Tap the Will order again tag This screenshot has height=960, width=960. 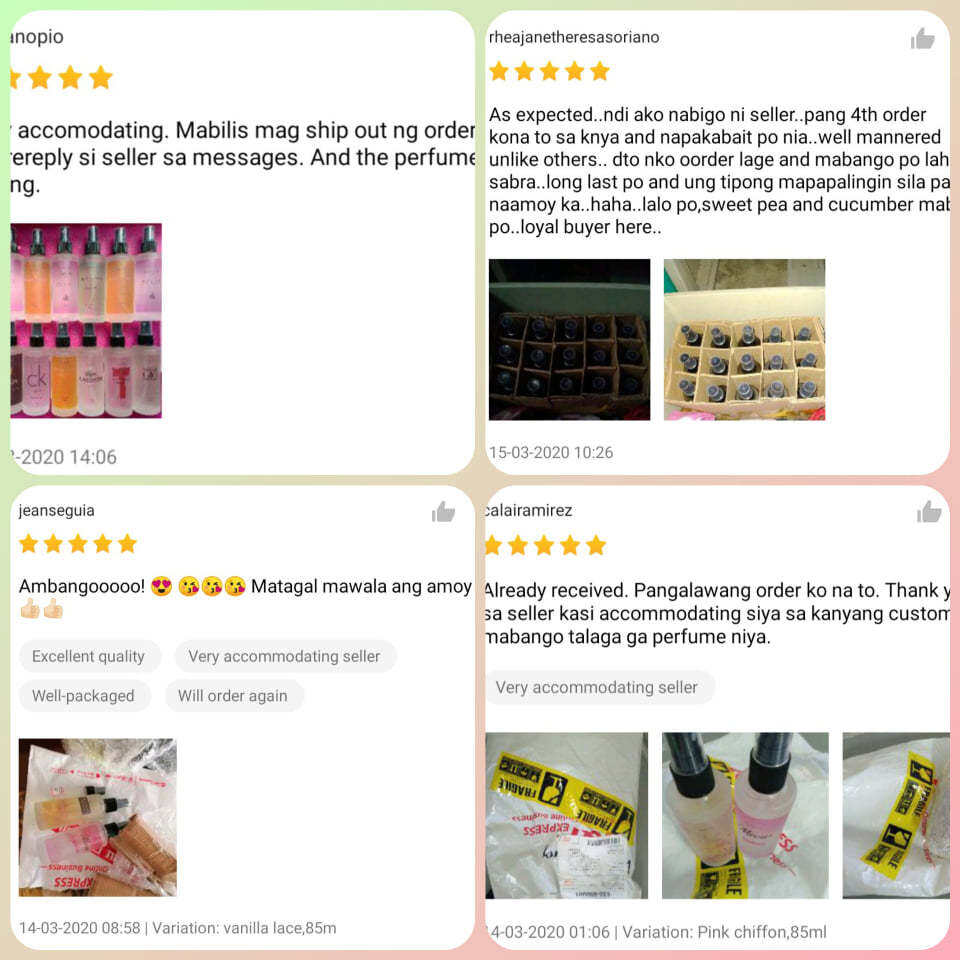coord(233,696)
